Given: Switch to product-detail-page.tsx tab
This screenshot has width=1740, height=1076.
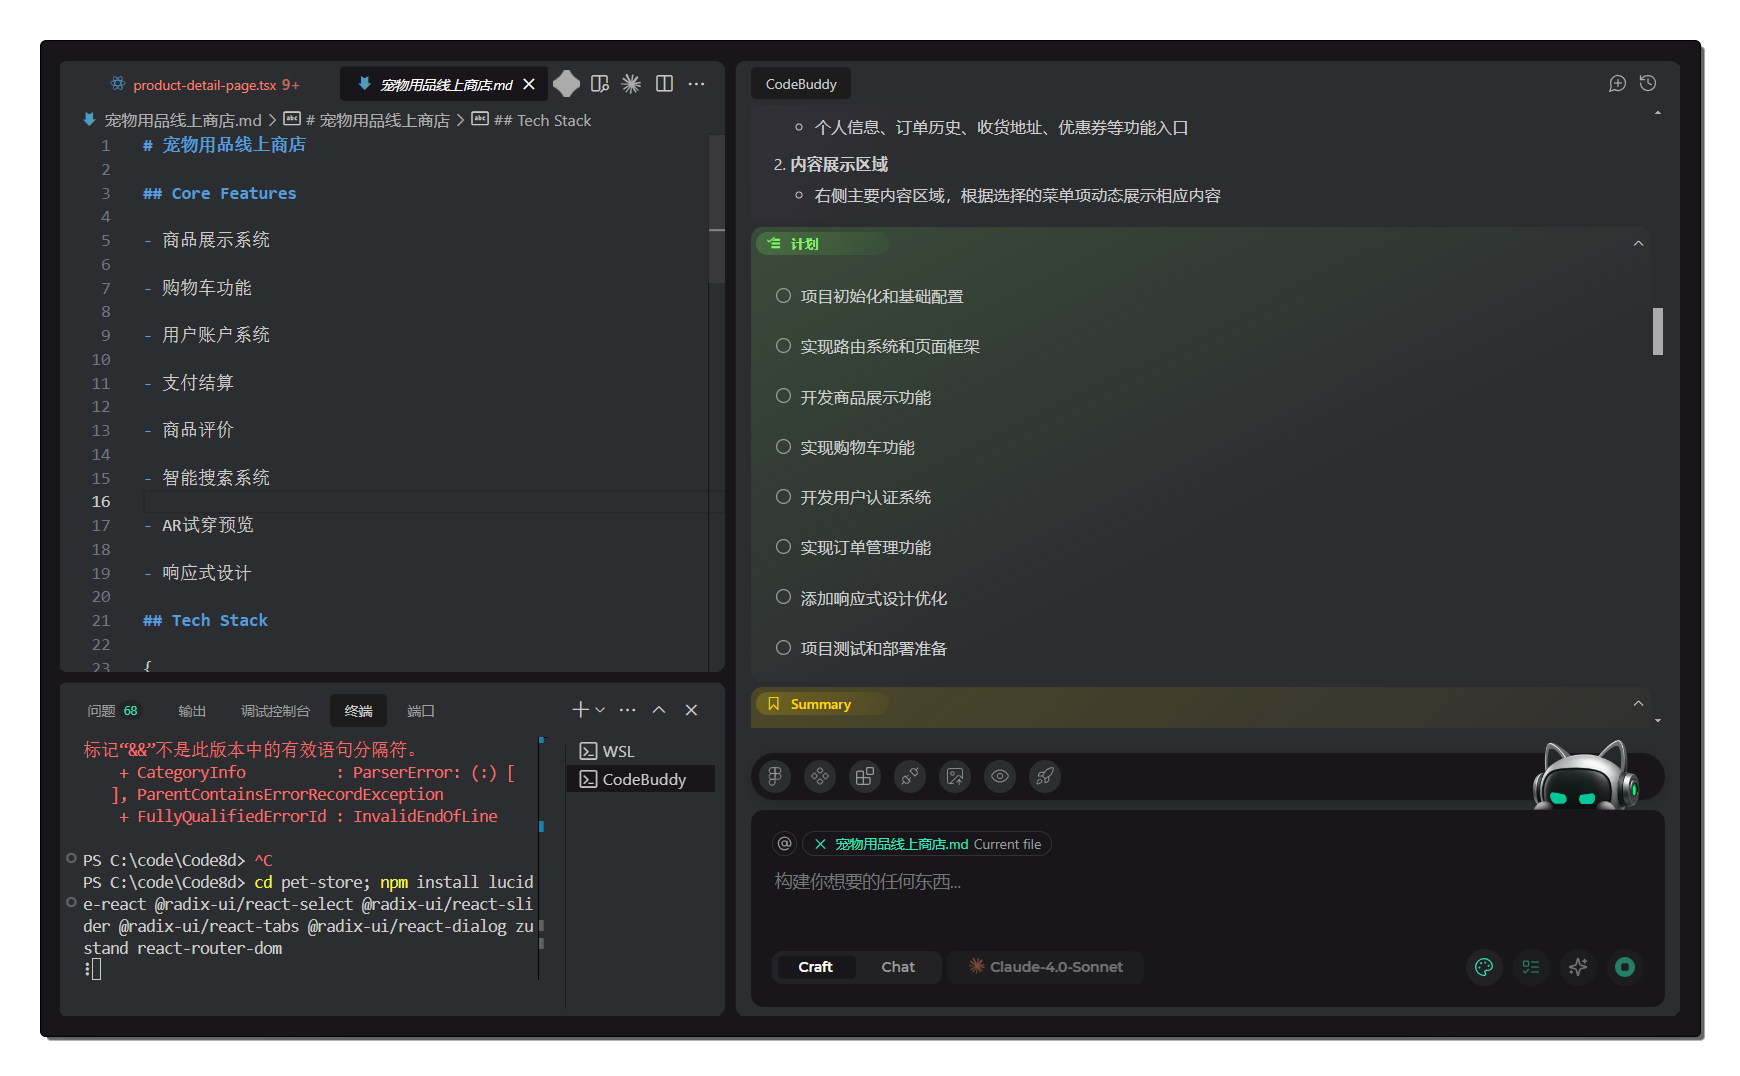Looking at the screenshot, I should point(205,85).
